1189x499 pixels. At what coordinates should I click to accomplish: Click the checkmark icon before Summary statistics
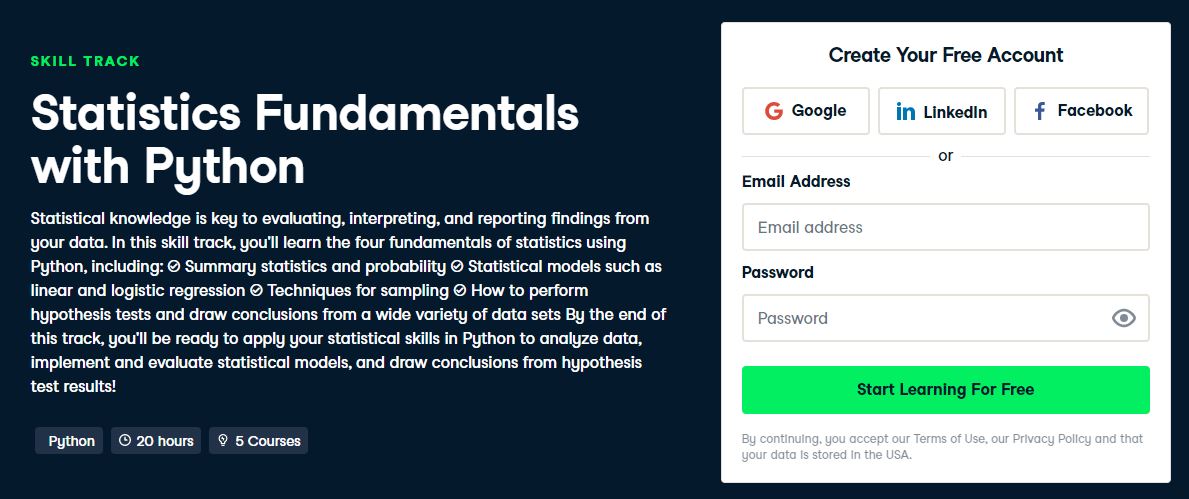coord(173,266)
